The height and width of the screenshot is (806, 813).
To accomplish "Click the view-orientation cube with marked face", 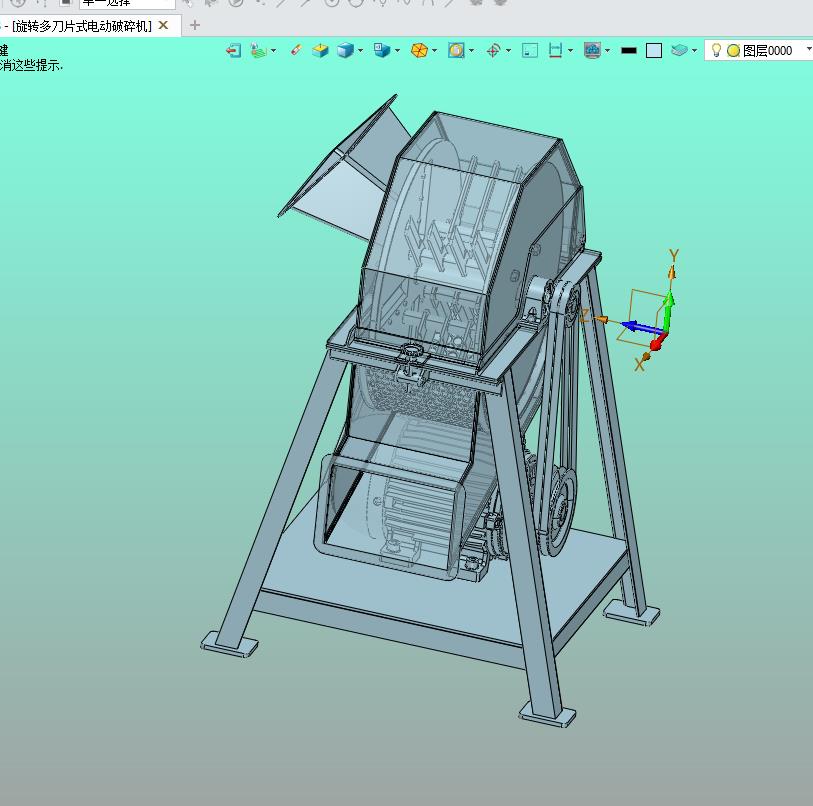I will click(382, 50).
